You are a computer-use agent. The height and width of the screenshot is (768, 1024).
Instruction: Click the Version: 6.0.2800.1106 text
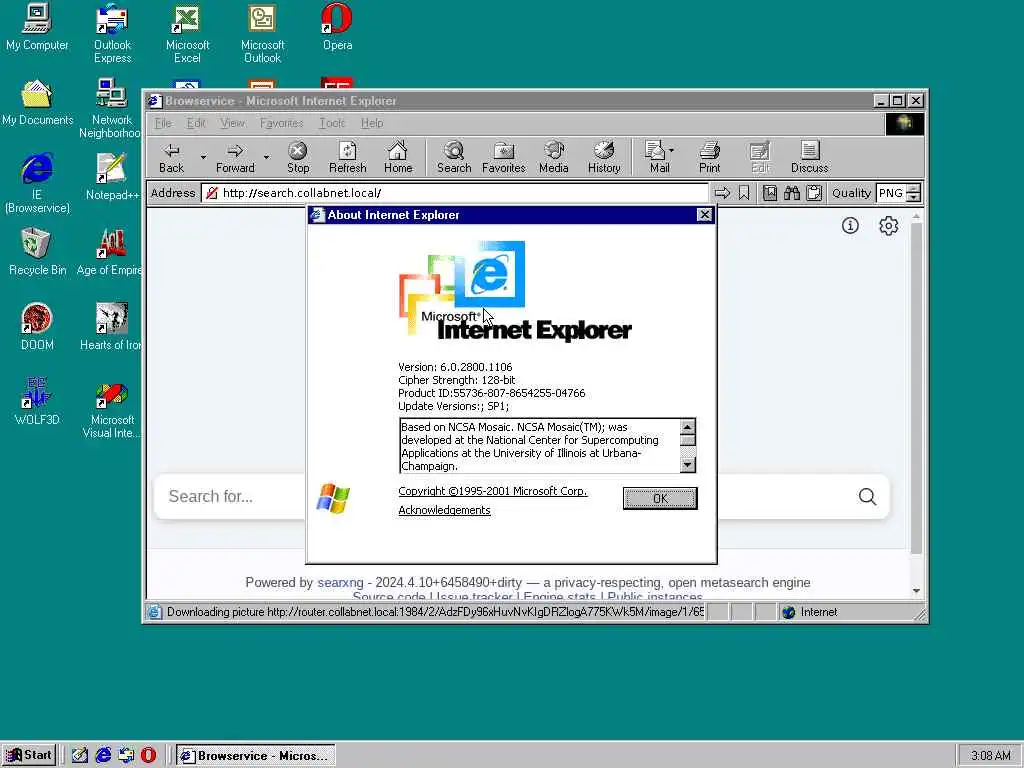tap(455, 367)
